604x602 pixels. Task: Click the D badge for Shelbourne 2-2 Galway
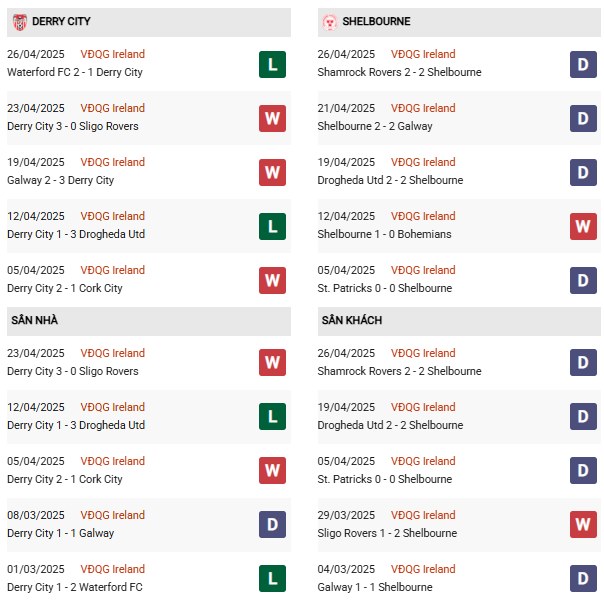(583, 118)
